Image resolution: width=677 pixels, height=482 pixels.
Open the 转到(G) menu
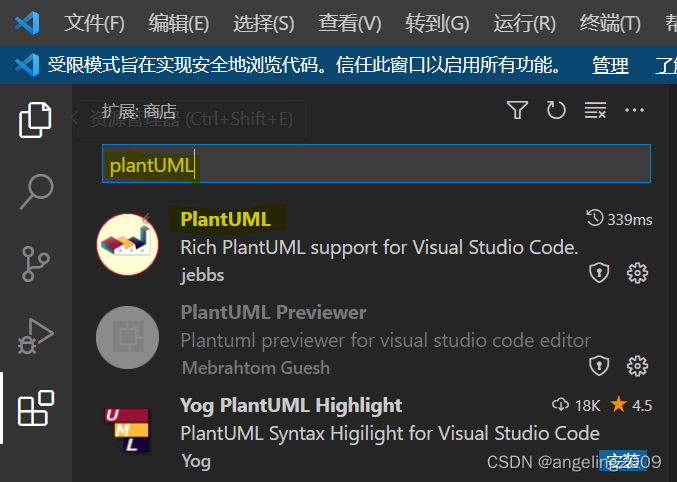437,23
